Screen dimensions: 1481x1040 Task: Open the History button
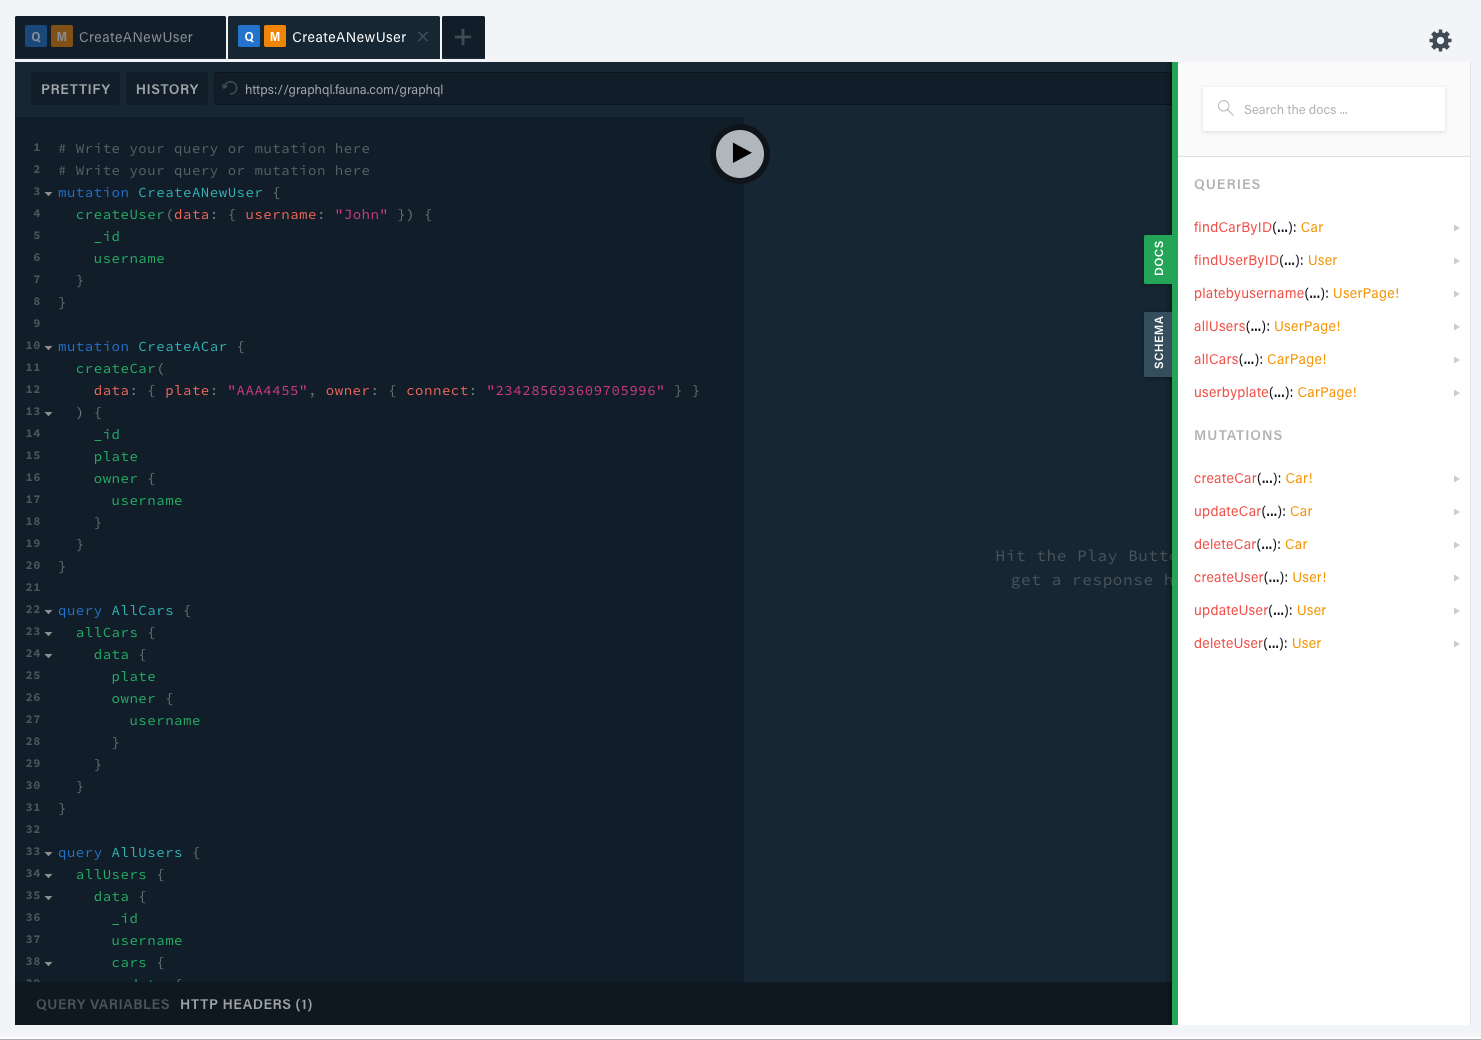[167, 89]
